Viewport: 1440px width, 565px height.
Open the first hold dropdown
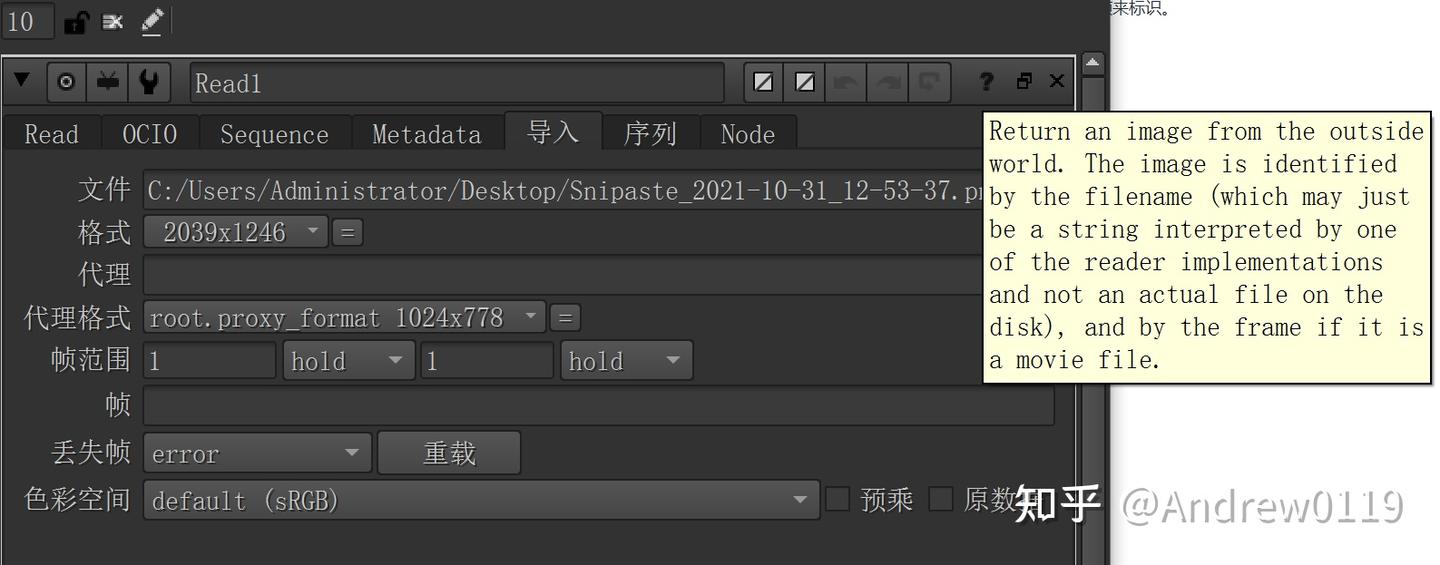(349, 361)
